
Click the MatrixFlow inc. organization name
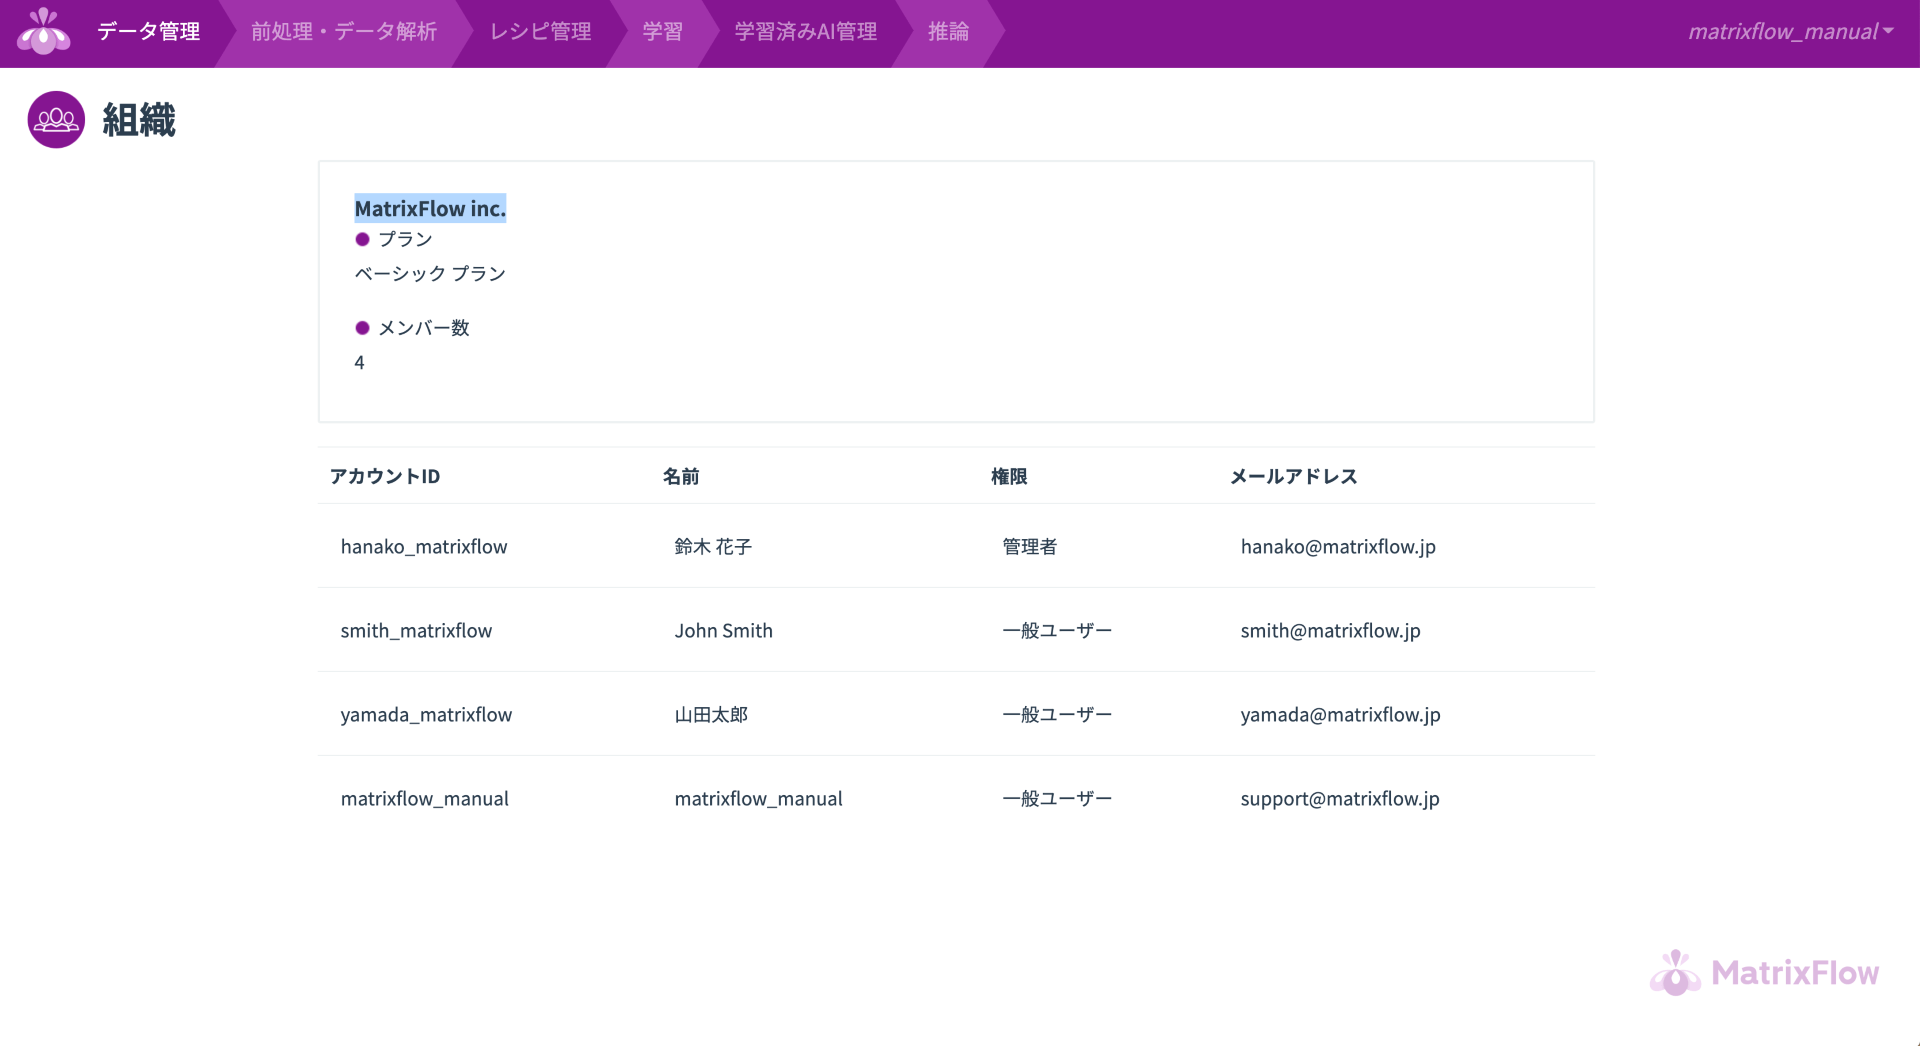(430, 208)
